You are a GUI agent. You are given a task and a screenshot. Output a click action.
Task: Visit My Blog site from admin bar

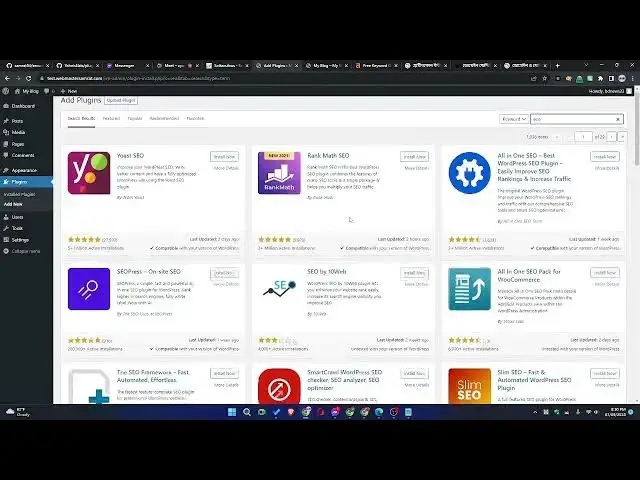tap(27, 91)
